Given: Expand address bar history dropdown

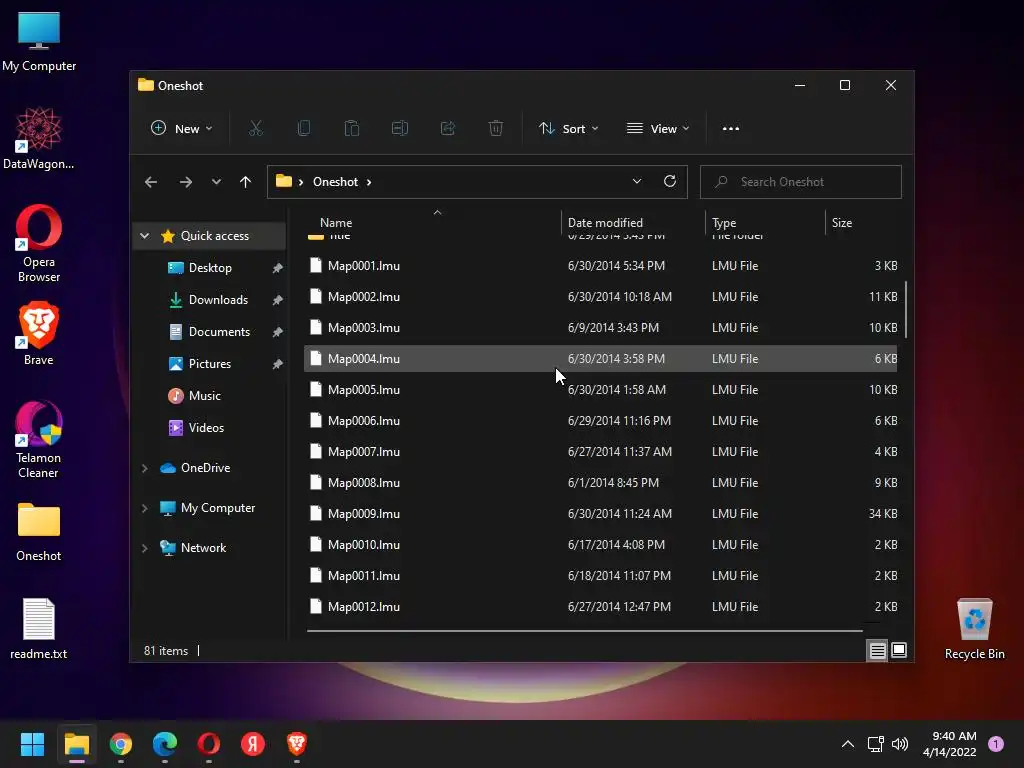Looking at the screenshot, I should click(x=637, y=182).
